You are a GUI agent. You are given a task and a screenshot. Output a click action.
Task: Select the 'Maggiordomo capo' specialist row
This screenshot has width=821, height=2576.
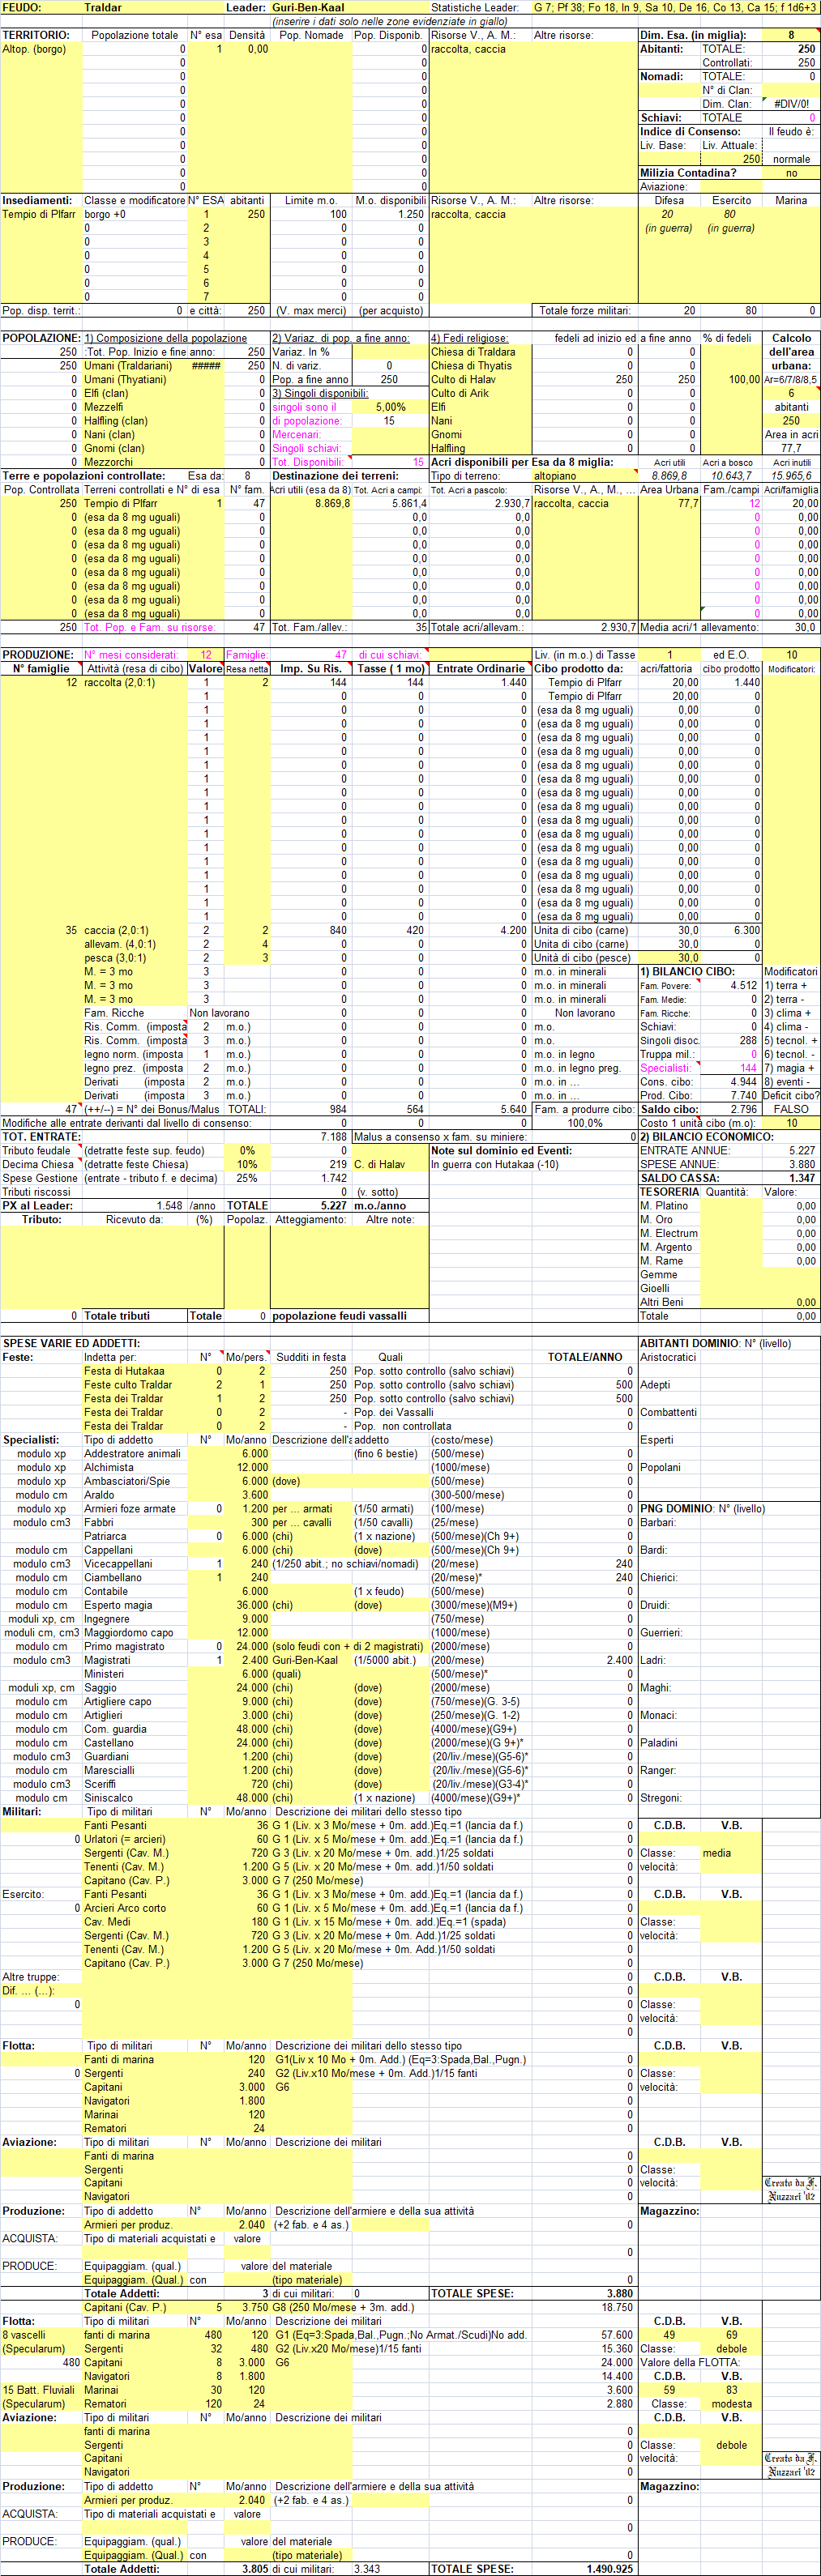click(128, 1633)
